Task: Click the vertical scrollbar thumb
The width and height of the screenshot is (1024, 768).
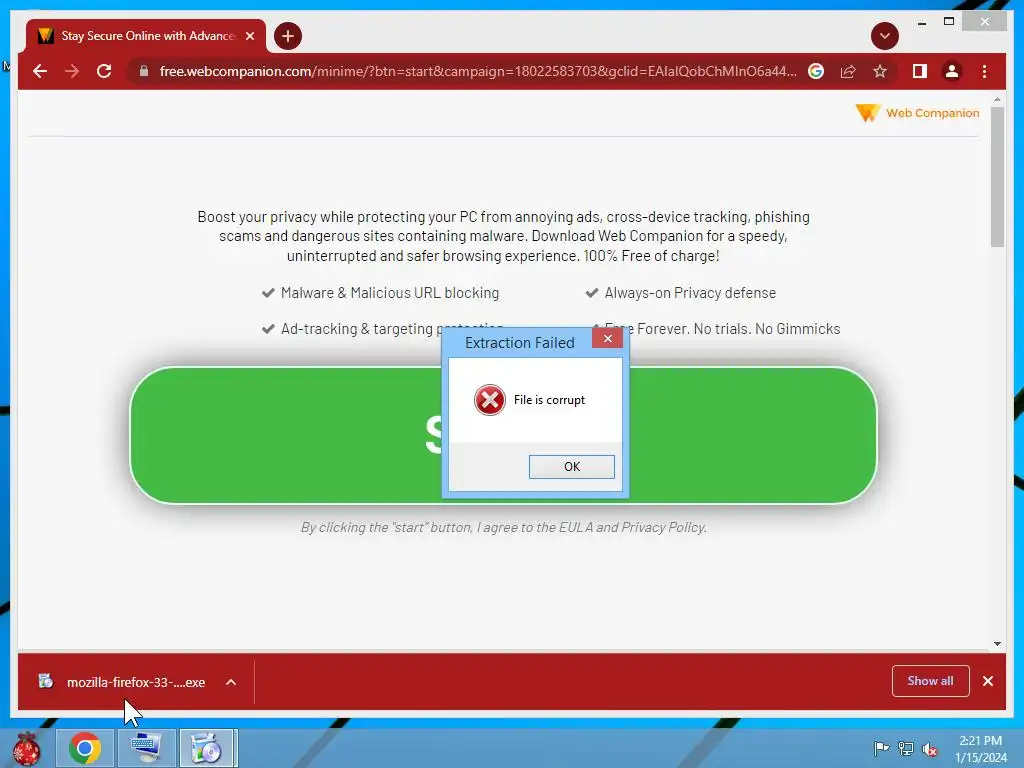Action: 997,177
